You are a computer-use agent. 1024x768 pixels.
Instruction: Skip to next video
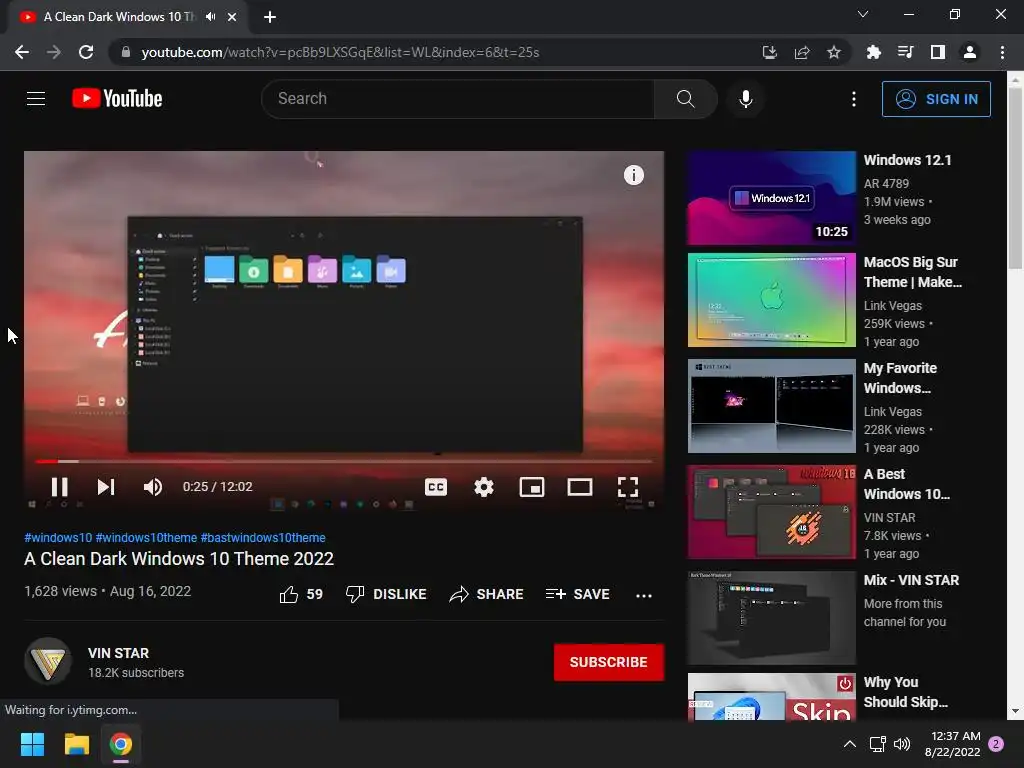[x=106, y=487]
